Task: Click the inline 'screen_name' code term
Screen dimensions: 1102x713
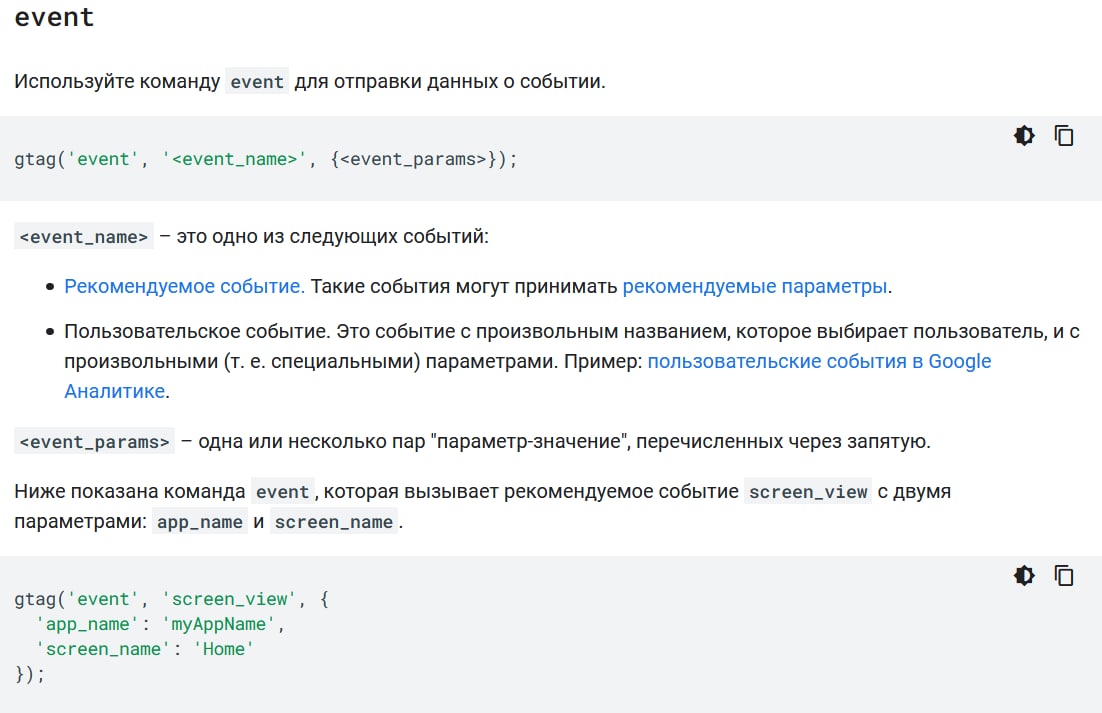Action: coord(334,522)
